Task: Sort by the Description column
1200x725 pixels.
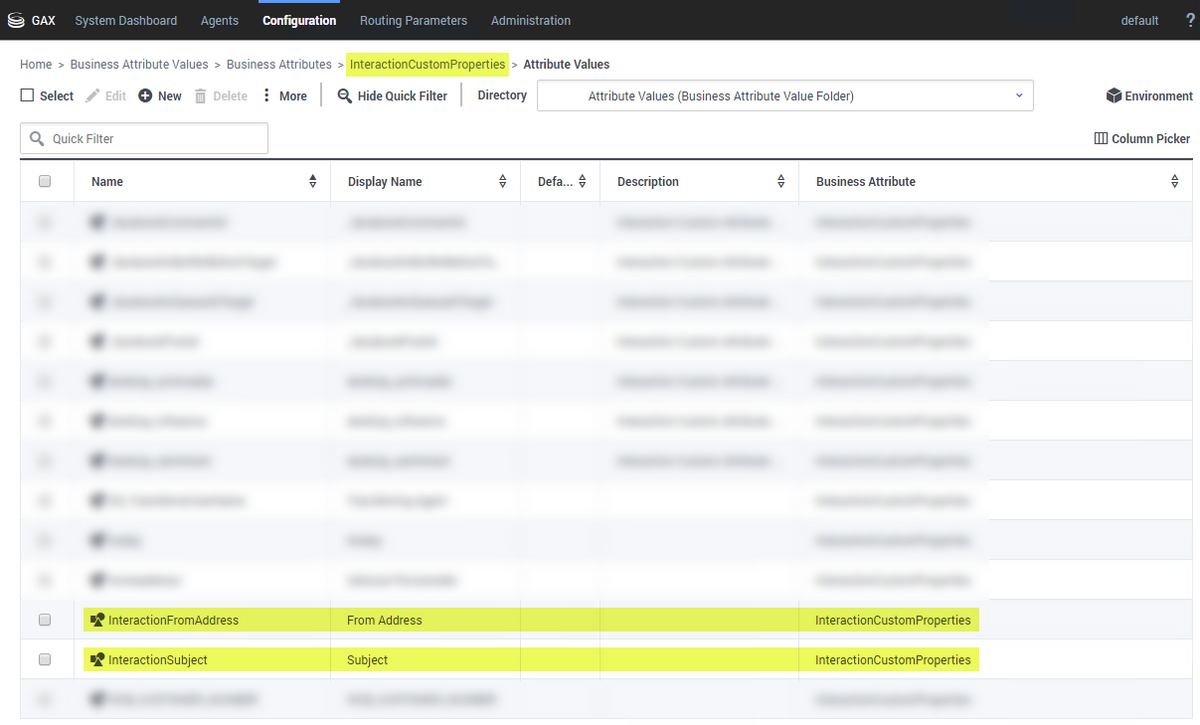Action: pyautogui.click(x=781, y=182)
